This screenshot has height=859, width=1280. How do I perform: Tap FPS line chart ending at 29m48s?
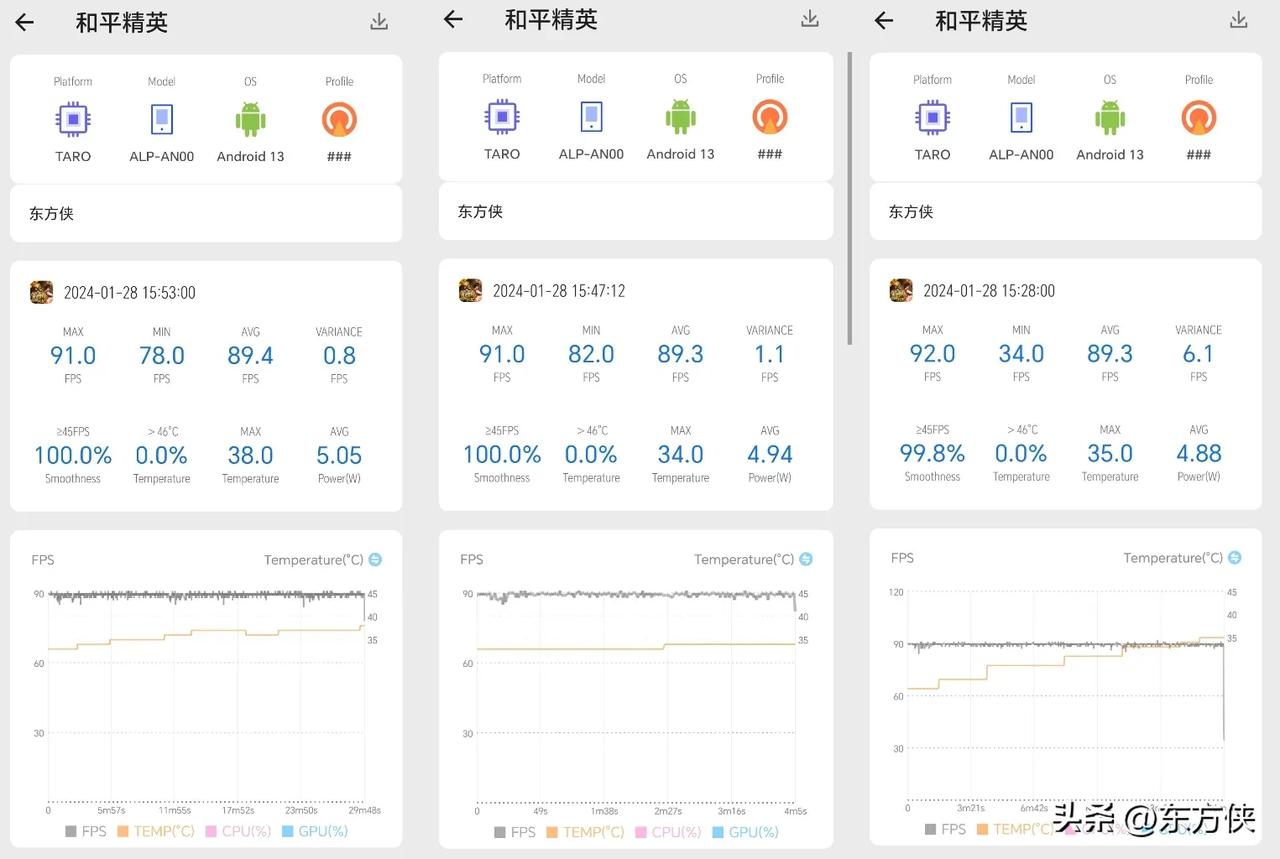(206, 696)
